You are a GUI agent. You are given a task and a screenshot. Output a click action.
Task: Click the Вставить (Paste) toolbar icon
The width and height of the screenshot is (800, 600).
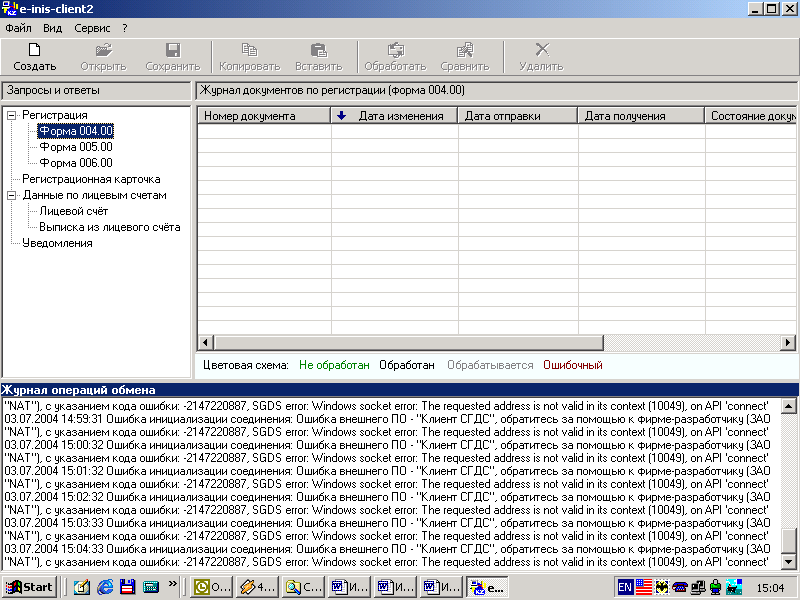(318, 50)
